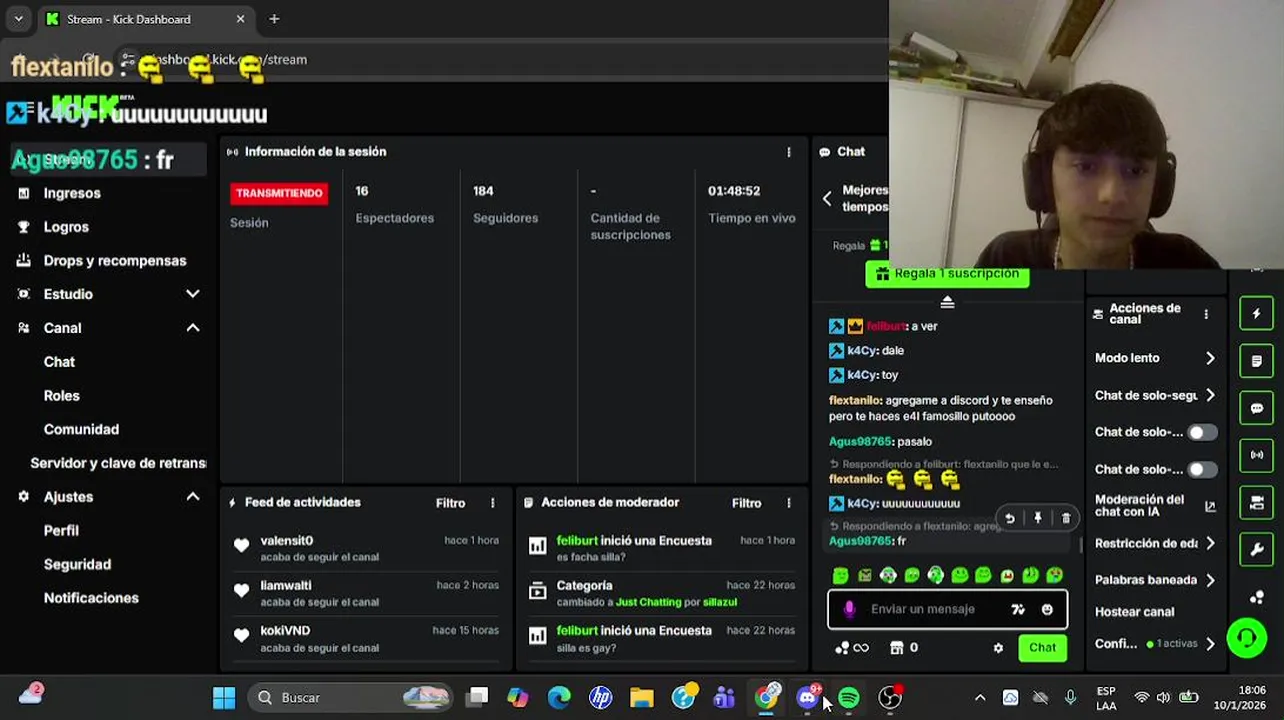
Task: Open OBS Studio from the taskbar
Action: [x=889, y=697]
